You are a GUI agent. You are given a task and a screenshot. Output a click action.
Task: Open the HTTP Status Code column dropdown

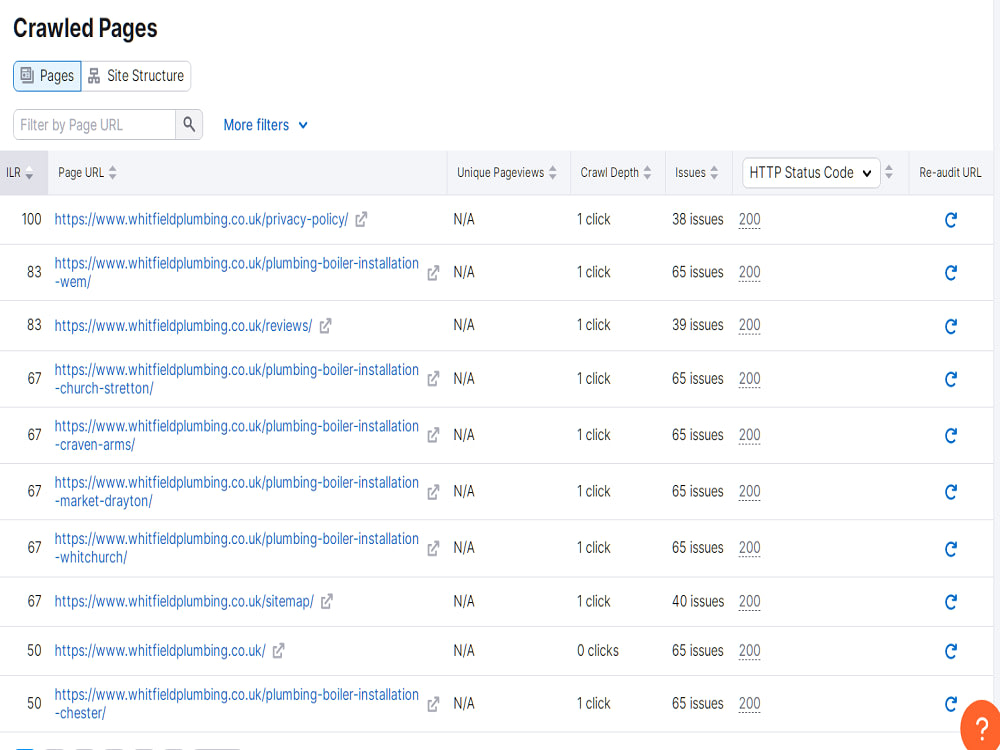tap(811, 173)
